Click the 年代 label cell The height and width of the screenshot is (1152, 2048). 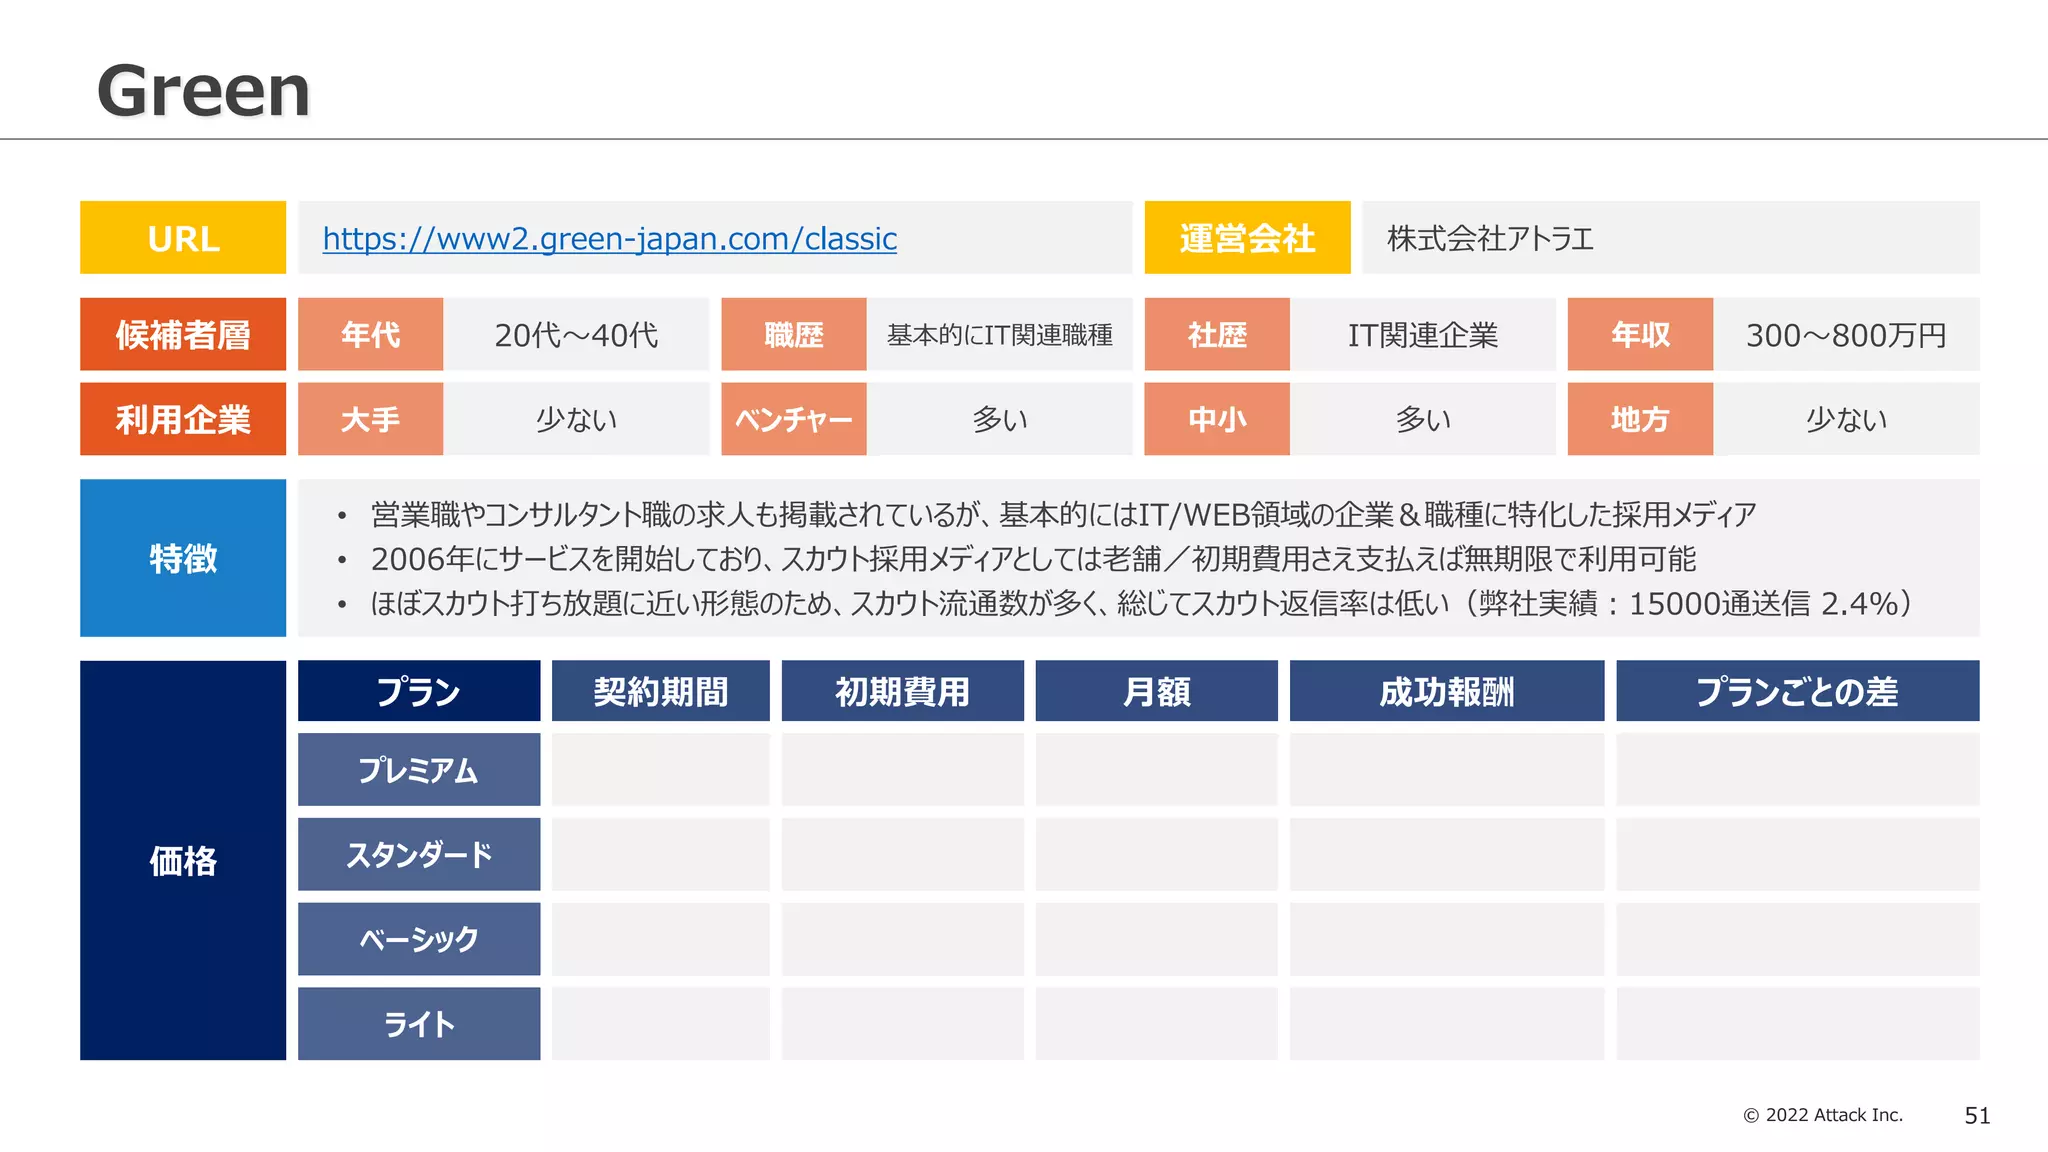[370, 334]
